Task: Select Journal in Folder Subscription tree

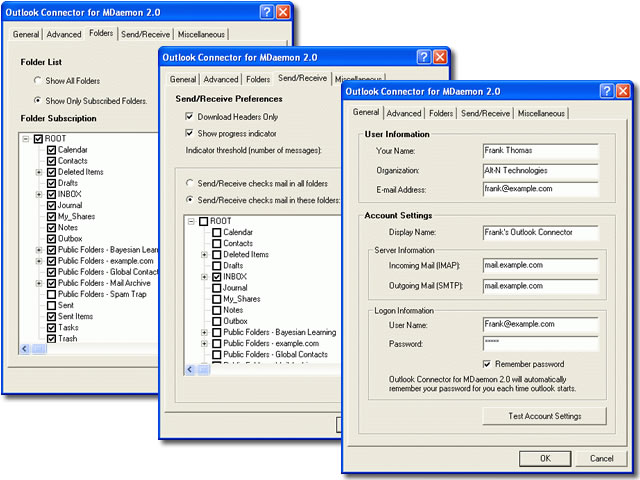Action: 70,205
